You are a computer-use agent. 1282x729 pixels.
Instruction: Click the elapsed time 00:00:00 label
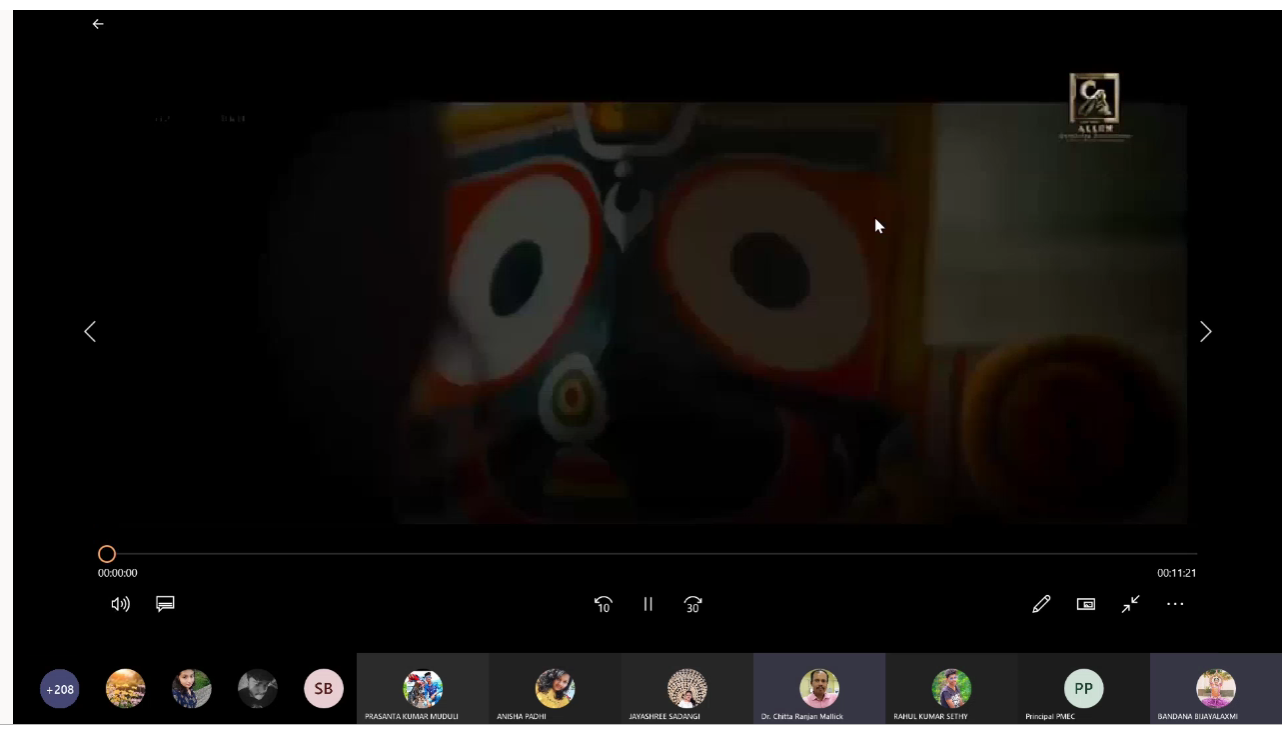[x=118, y=573]
